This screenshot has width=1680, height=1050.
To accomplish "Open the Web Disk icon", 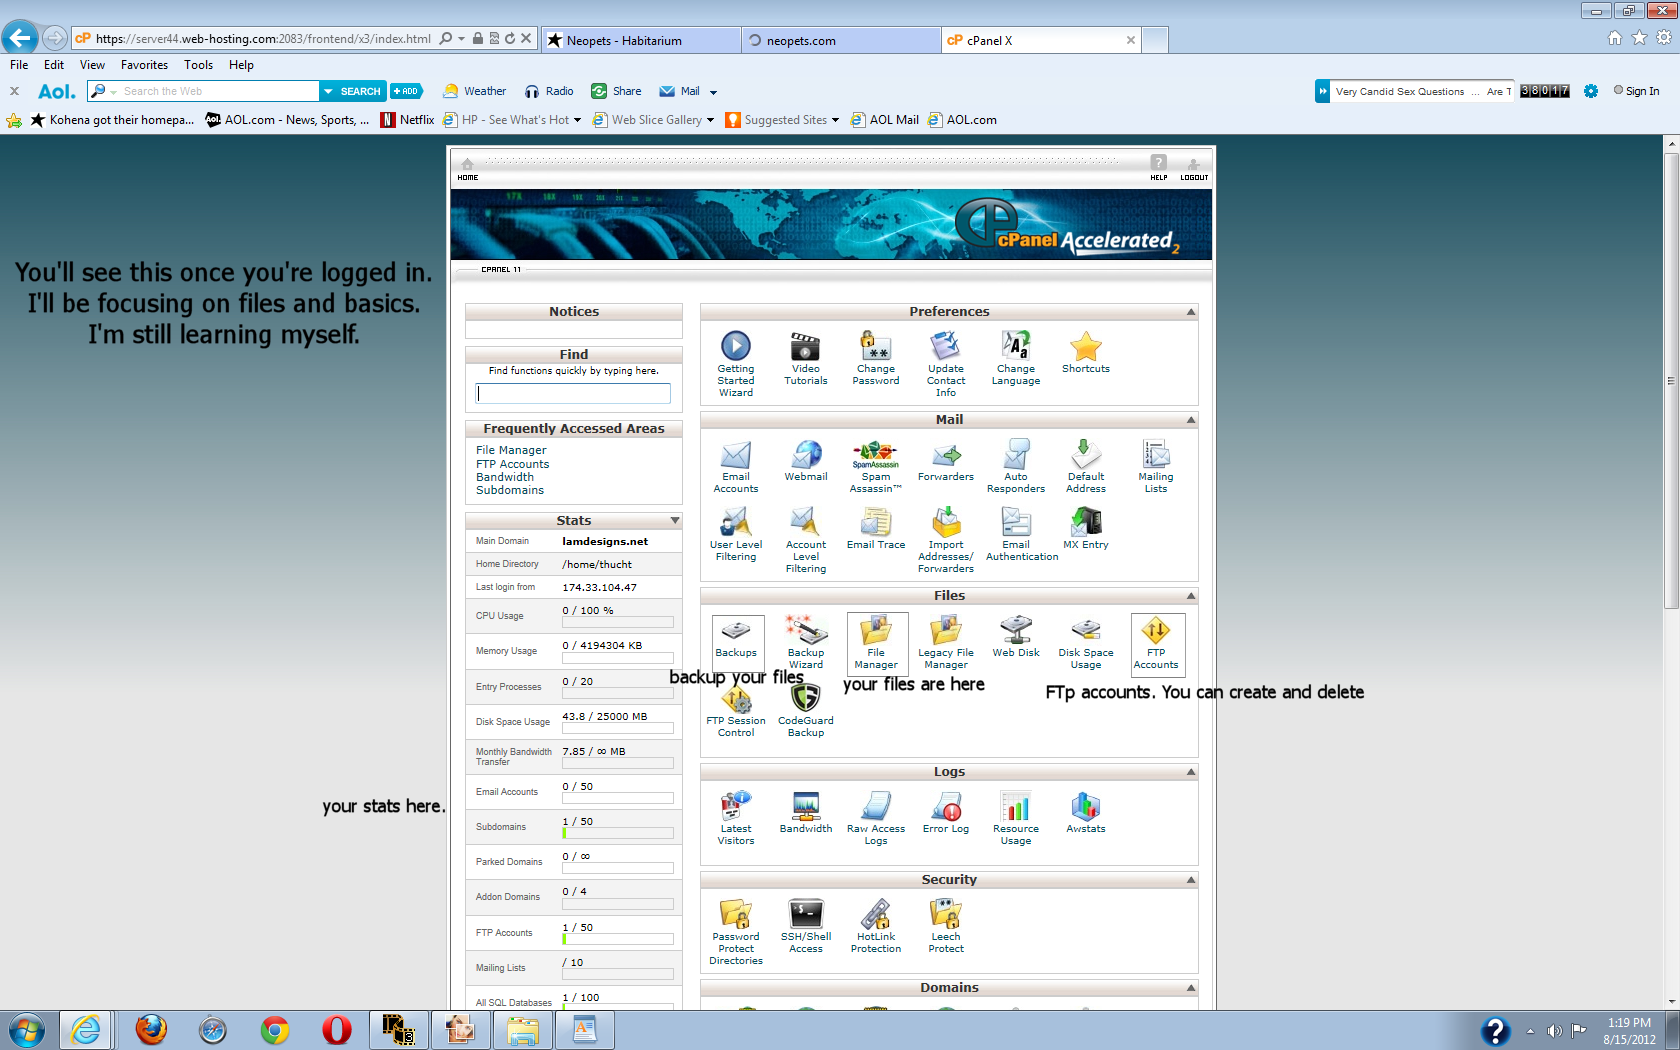I will (1016, 630).
